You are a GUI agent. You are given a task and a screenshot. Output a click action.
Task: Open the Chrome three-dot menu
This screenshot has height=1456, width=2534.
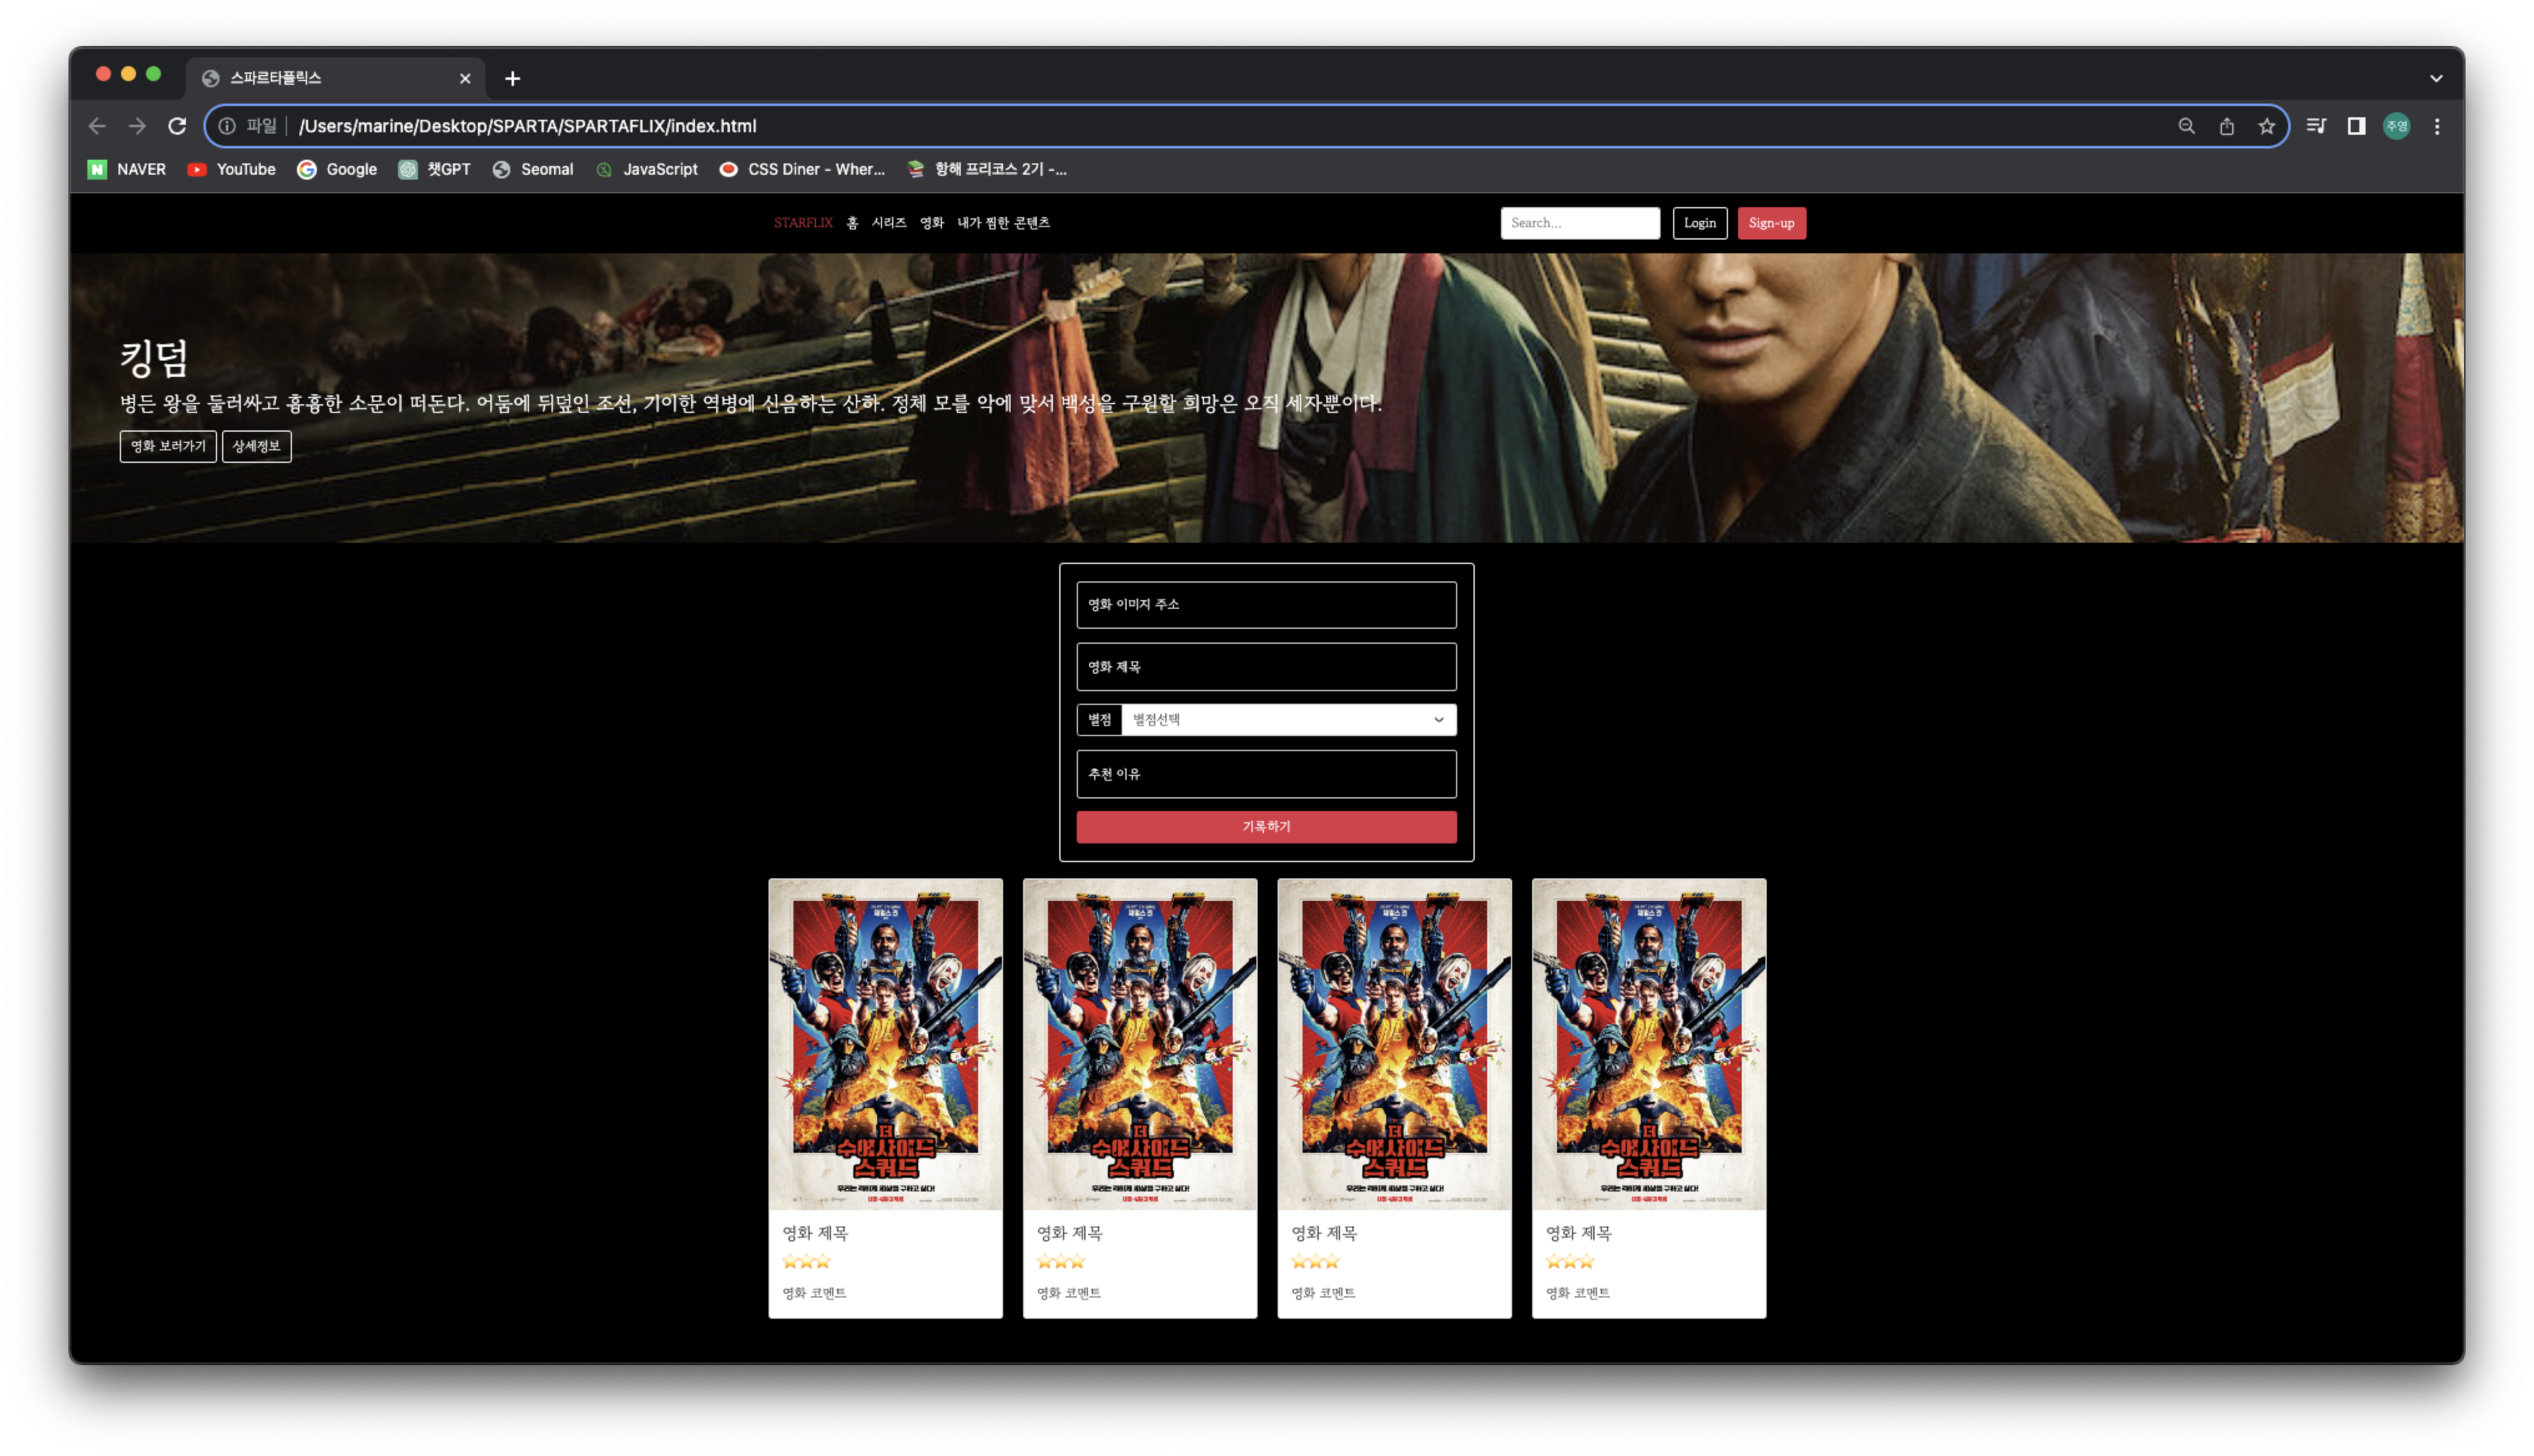2437,126
